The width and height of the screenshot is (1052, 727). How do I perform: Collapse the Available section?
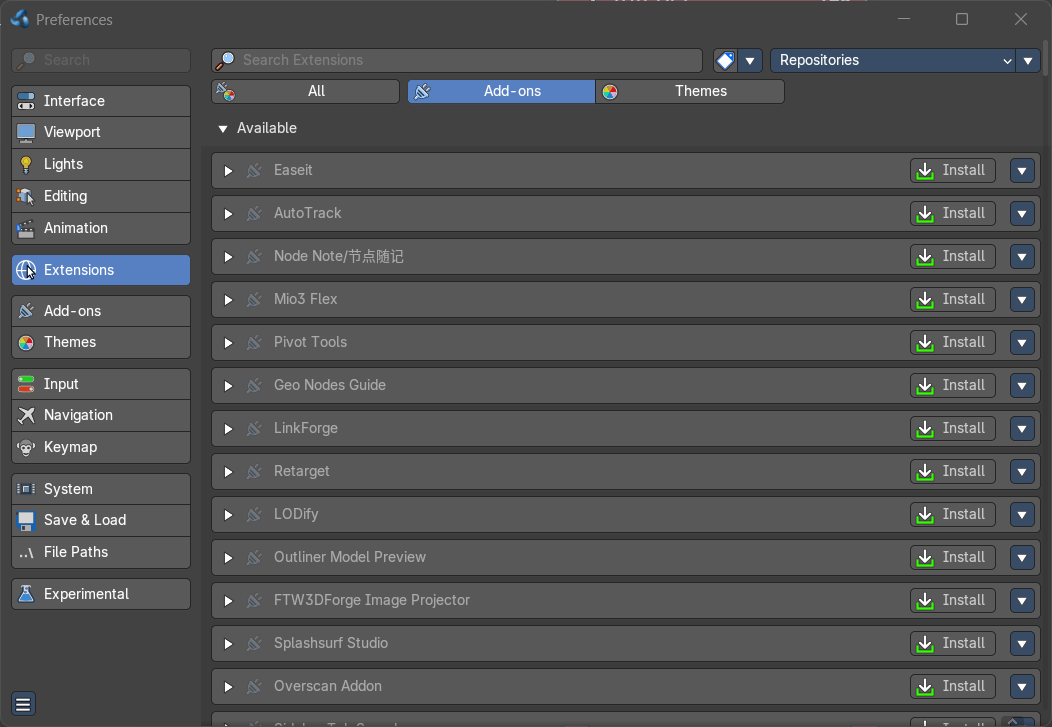pos(223,129)
